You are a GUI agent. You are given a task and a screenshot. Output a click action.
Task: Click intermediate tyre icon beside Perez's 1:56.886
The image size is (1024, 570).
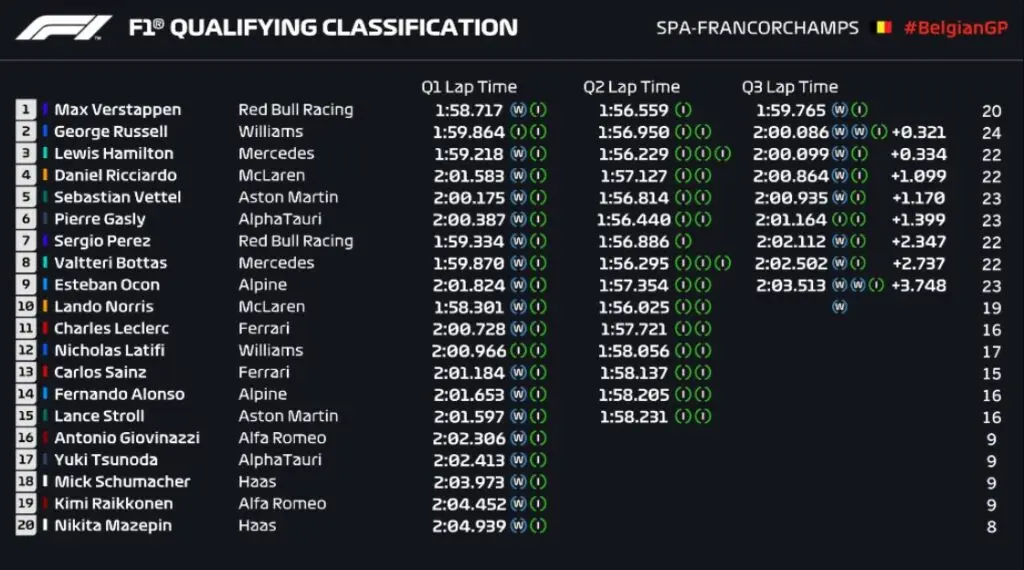click(x=684, y=241)
